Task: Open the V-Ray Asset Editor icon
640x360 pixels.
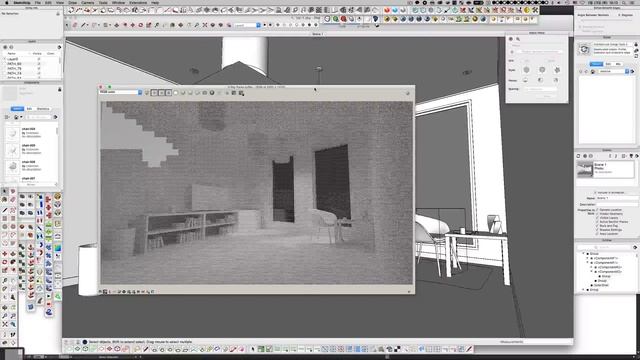Action: (x=327, y=19)
